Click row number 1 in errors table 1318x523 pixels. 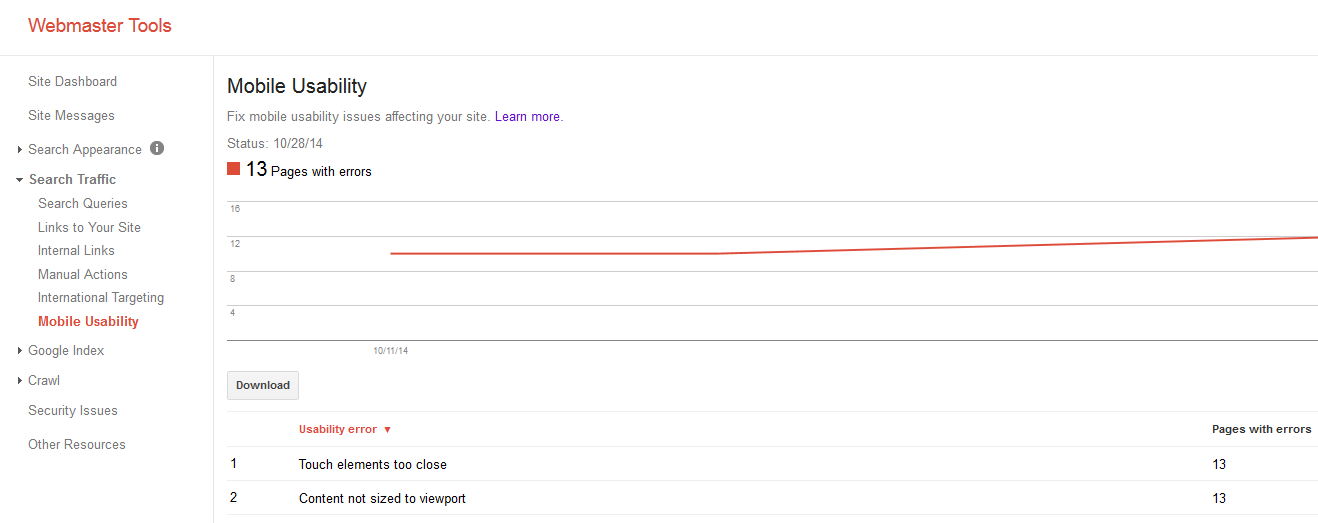pos(234,463)
